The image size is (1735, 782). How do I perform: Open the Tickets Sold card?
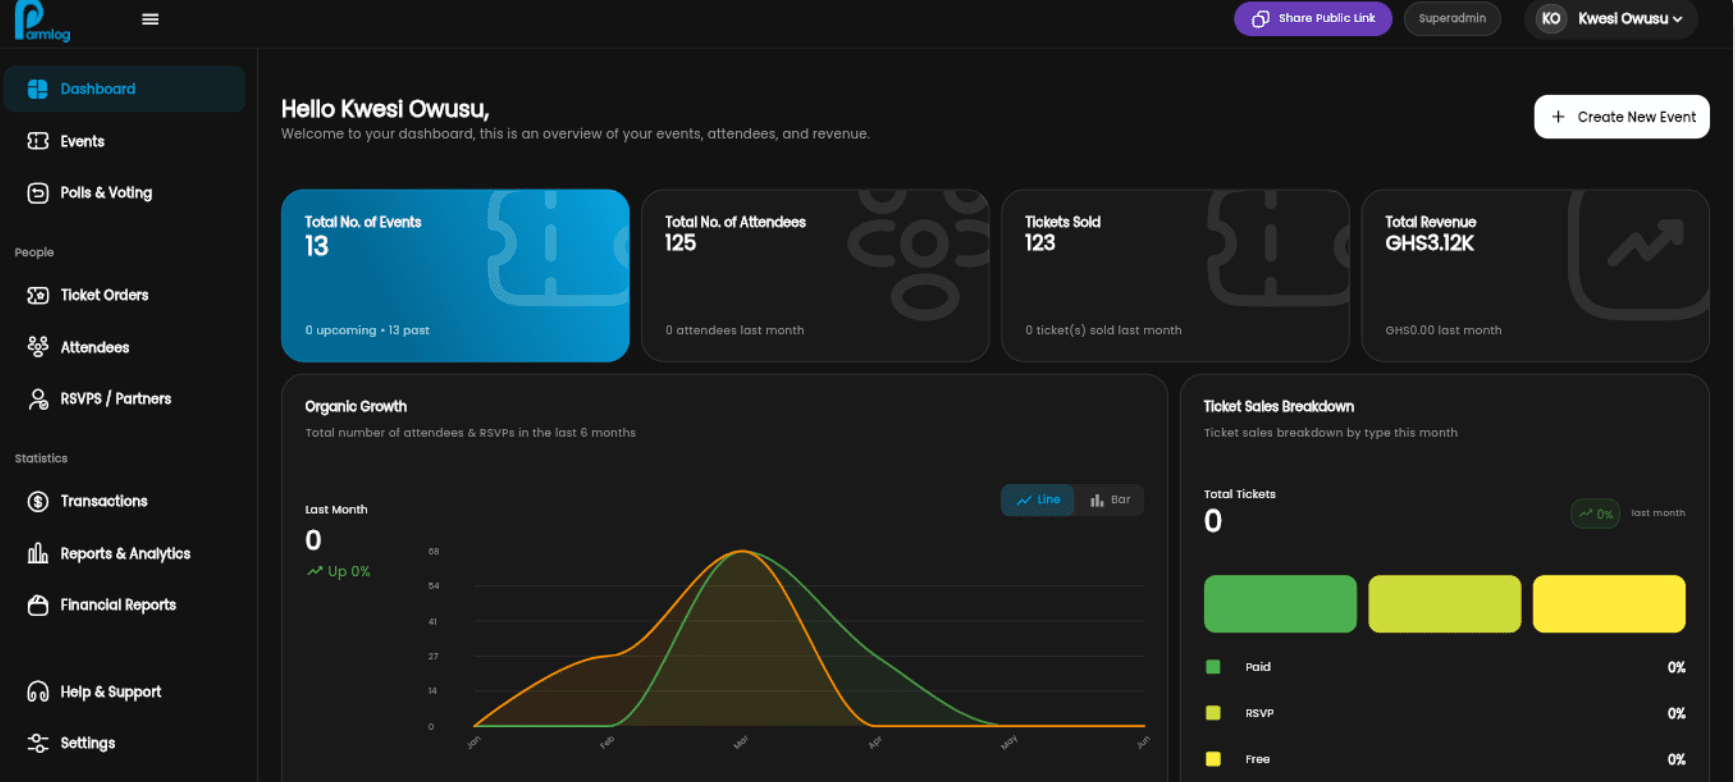click(x=1175, y=276)
